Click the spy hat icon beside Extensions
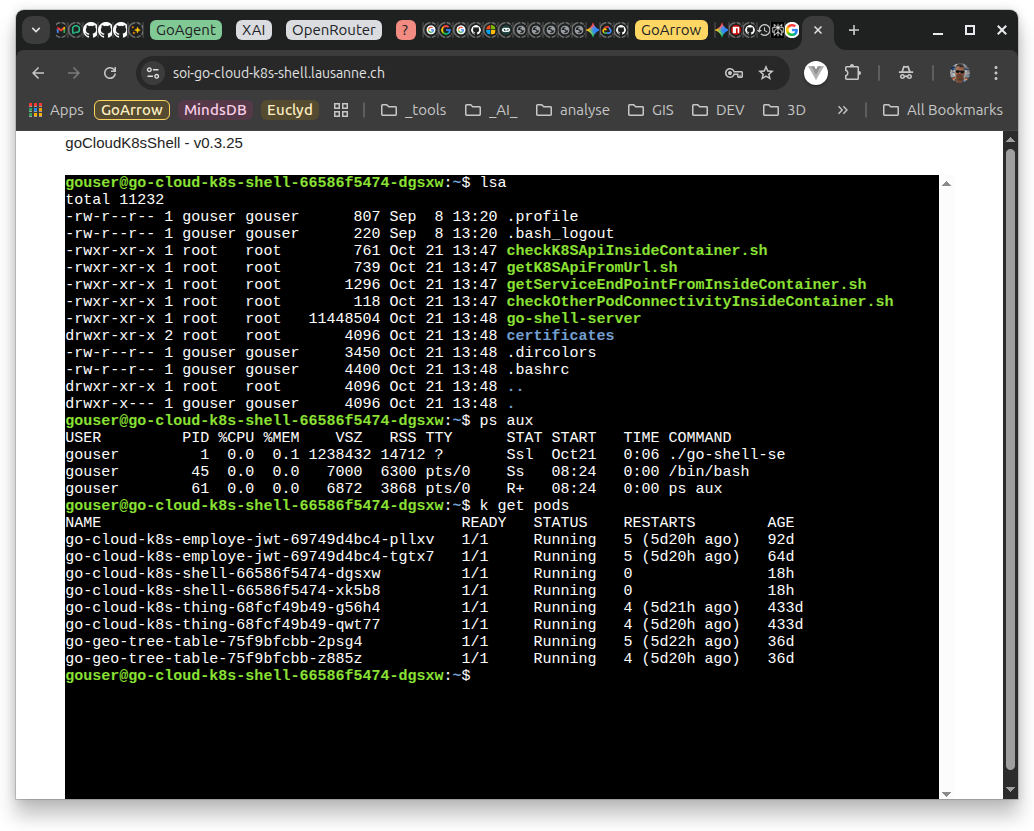The image size is (1034, 831). 906,73
